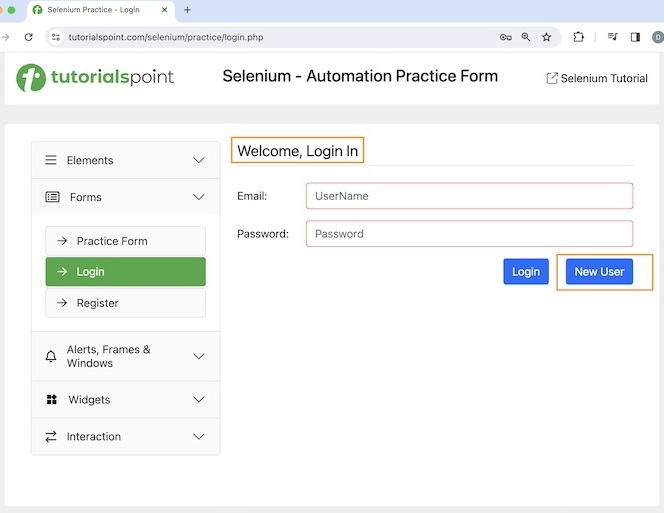Select the Register menu item
The image size is (664, 513).
(125, 303)
